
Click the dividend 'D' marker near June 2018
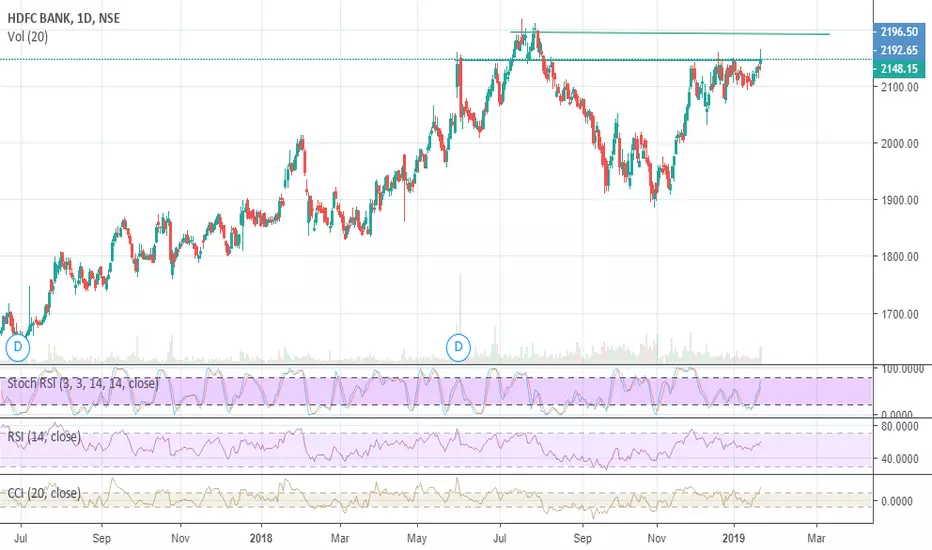[458, 347]
